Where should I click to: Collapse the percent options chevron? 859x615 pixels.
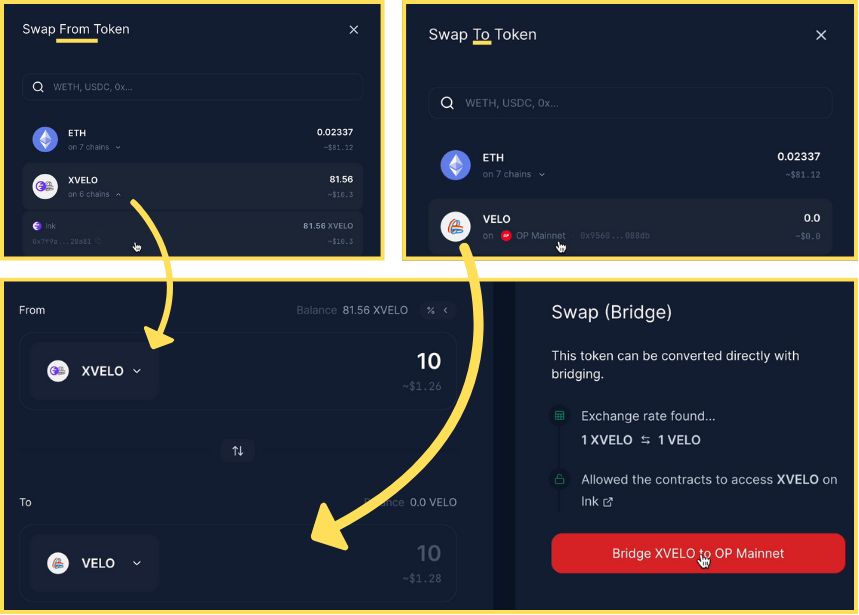[445, 311]
